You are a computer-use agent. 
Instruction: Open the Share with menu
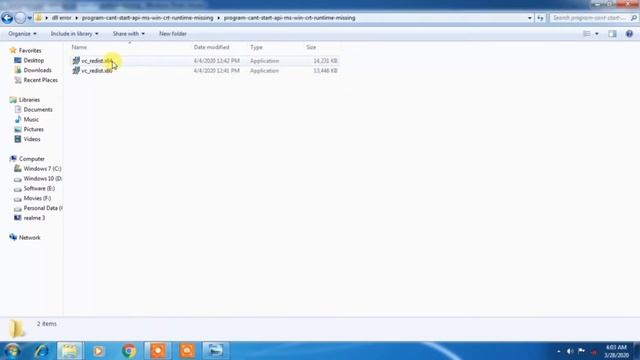[x=129, y=34]
